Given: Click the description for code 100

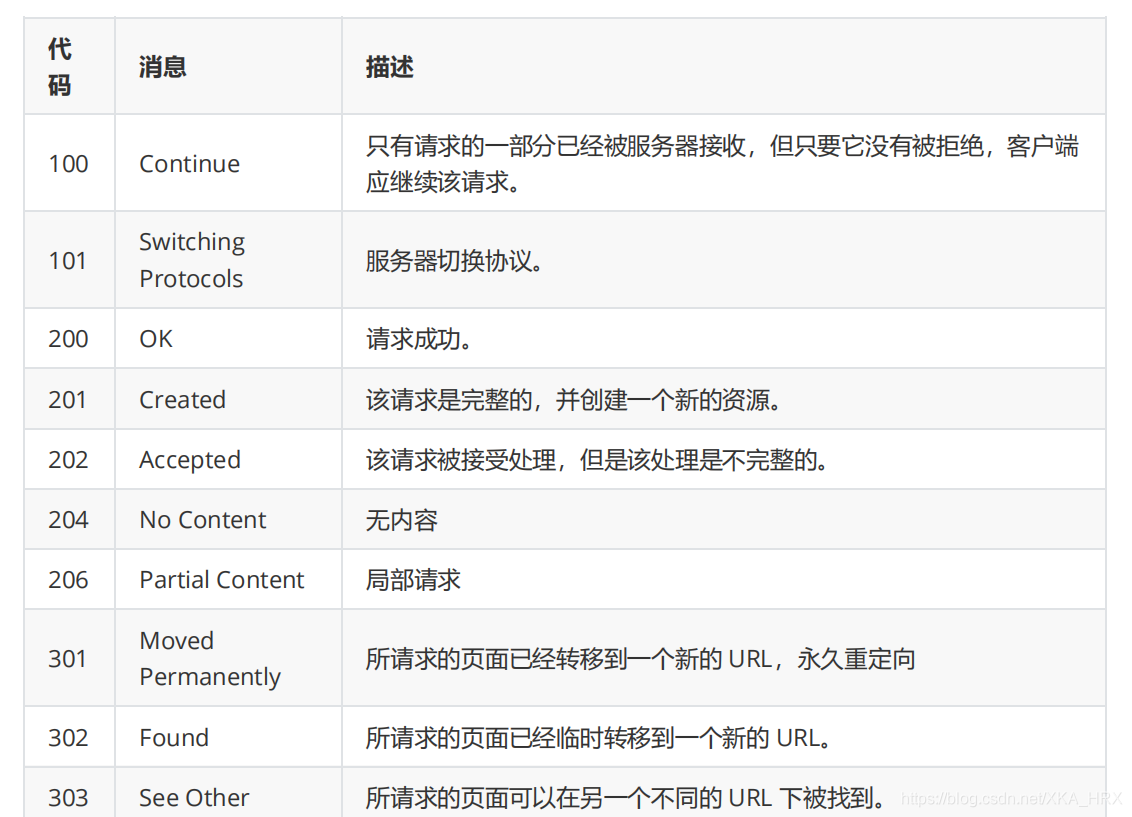Looking at the screenshot, I should click(x=722, y=164).
